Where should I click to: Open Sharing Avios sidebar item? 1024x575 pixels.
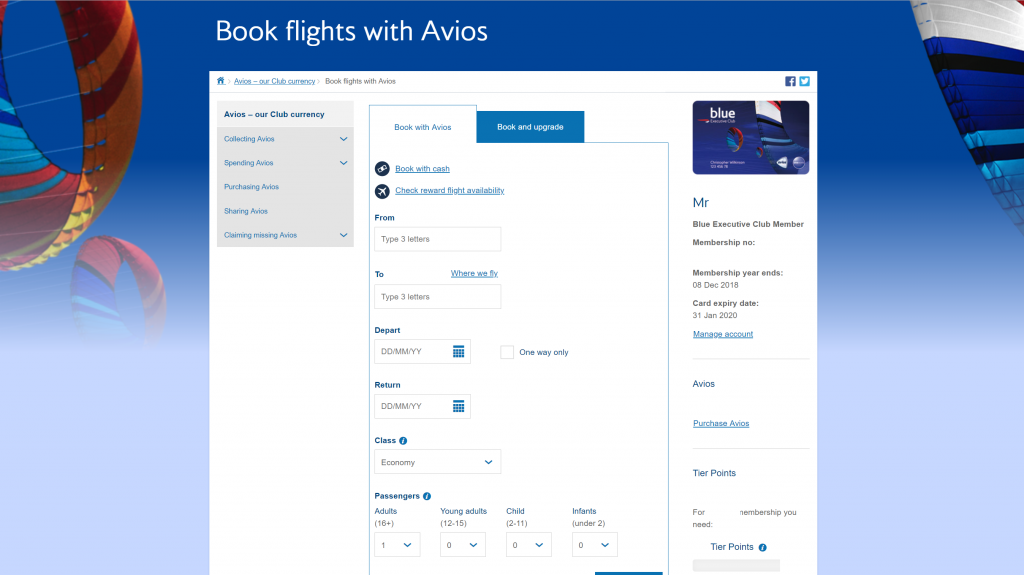[246, 211]
